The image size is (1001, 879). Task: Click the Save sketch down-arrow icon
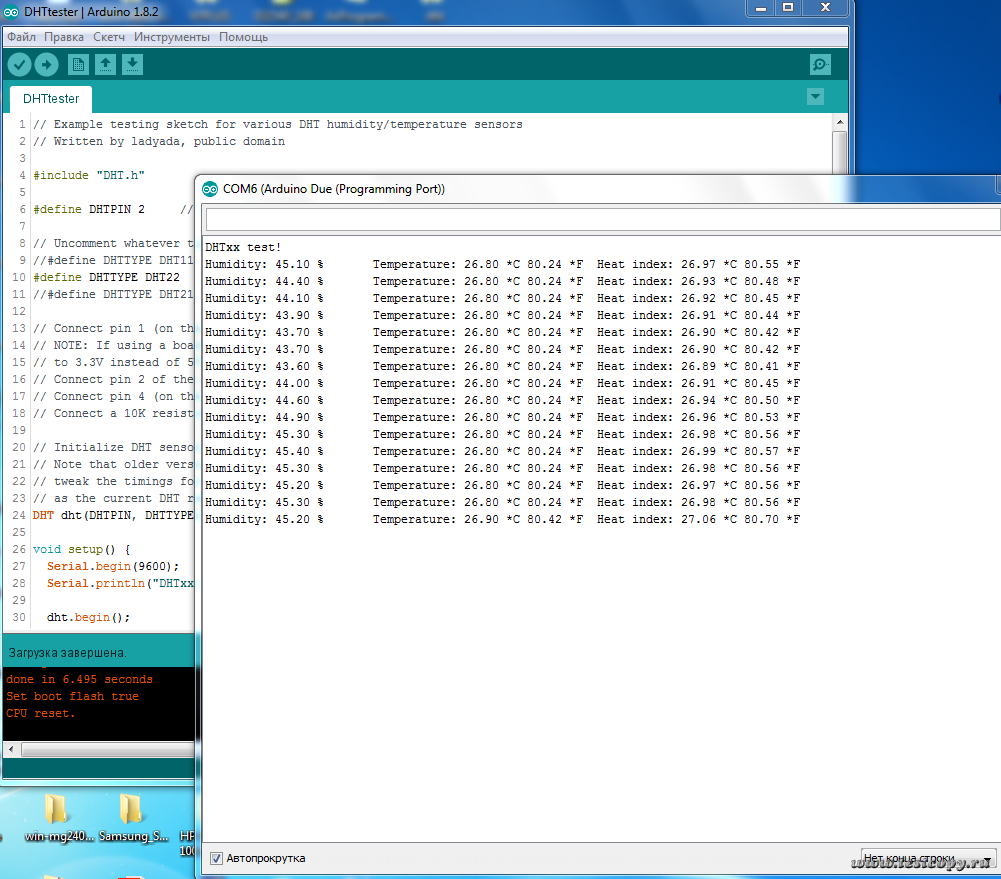(132, 65)
